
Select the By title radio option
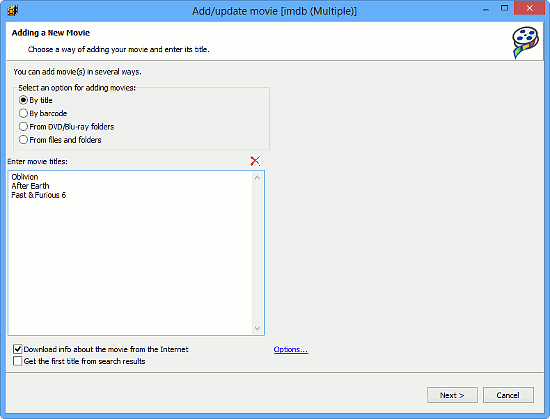tap(23, 100)
